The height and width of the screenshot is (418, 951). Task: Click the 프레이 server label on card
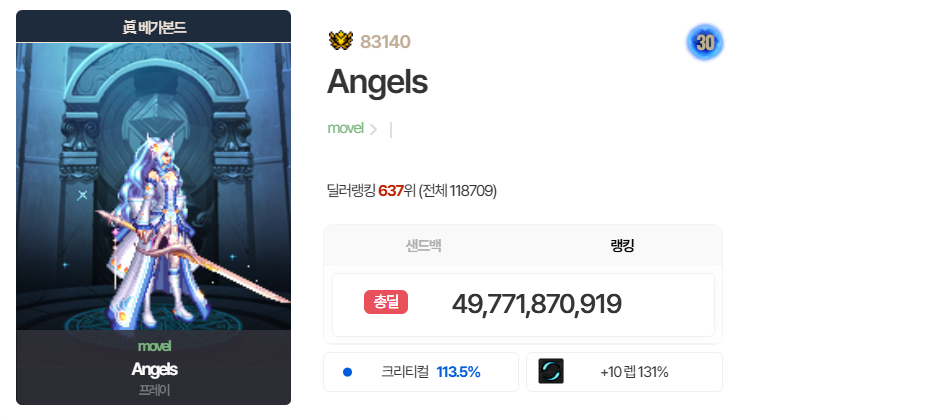point(154,390)
